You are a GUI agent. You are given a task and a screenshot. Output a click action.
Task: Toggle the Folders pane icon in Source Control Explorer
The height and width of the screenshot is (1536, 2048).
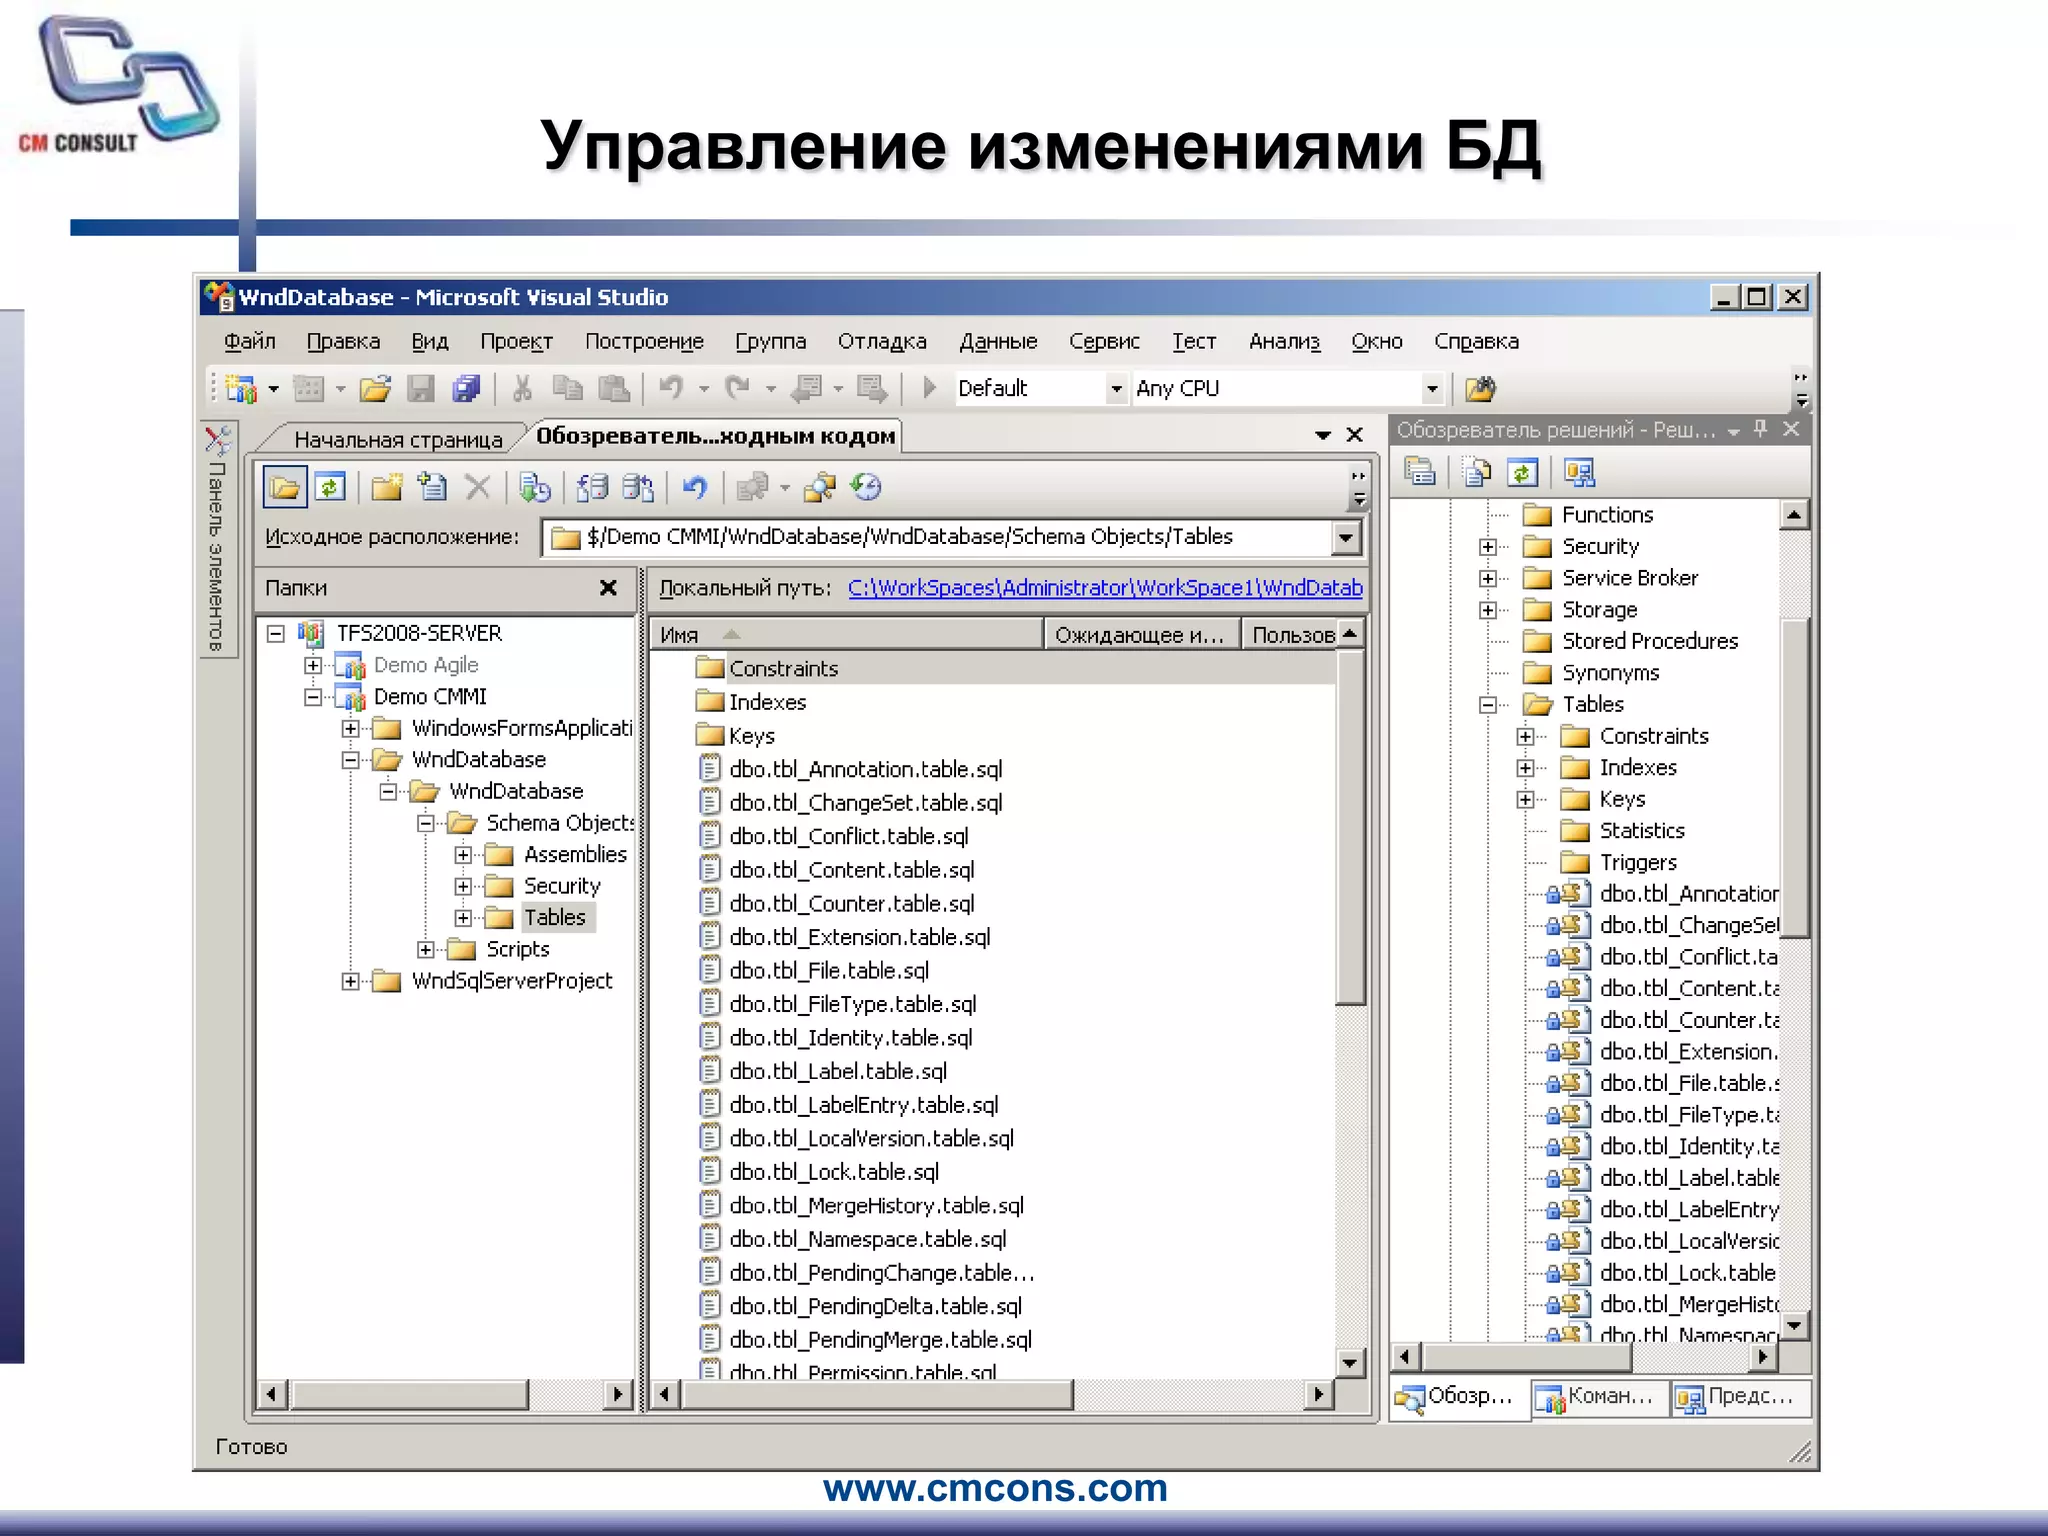point(284,488)
